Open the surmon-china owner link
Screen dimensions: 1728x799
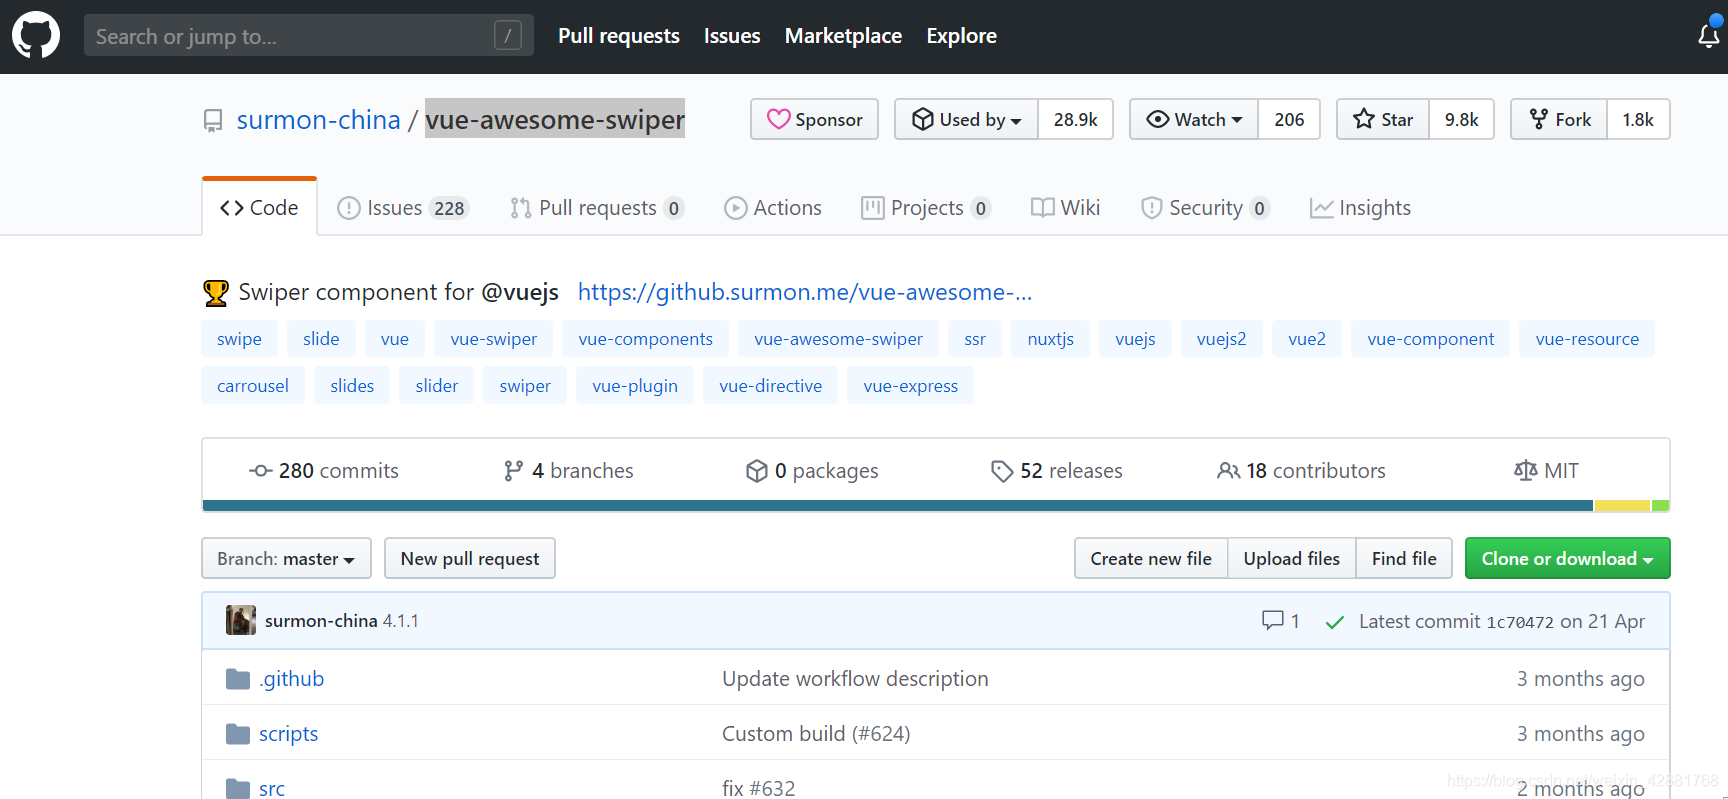pyautogui.click(x=319, y=120)
